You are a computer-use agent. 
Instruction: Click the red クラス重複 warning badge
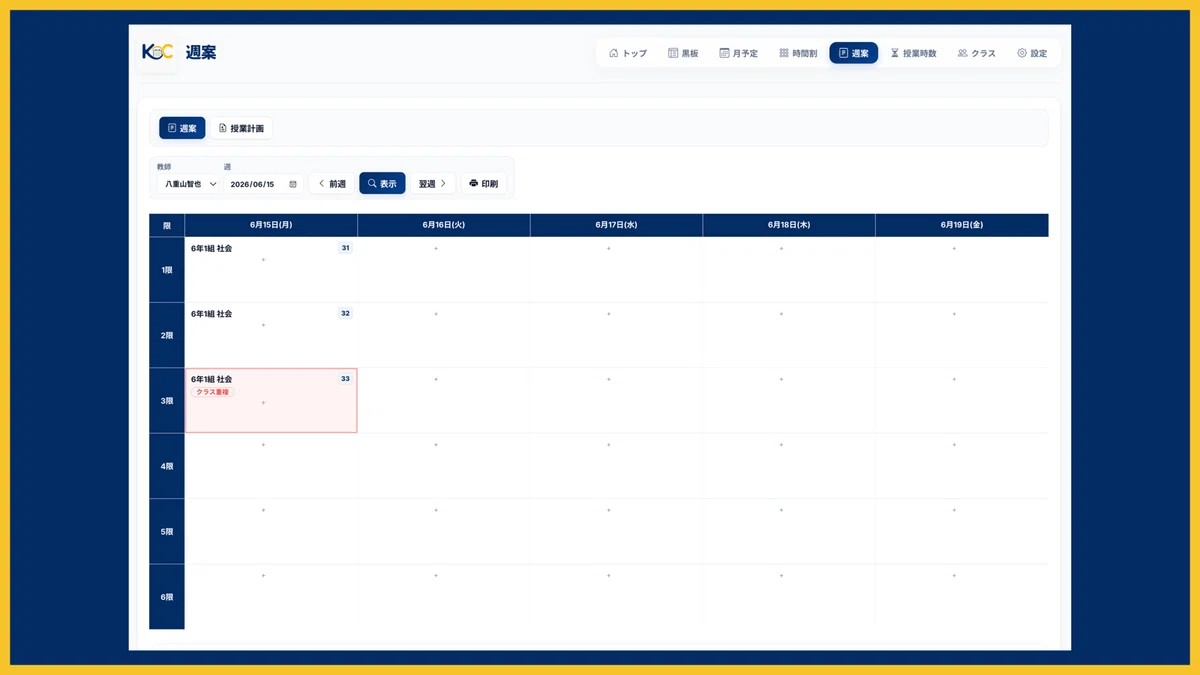coord(213,392)
